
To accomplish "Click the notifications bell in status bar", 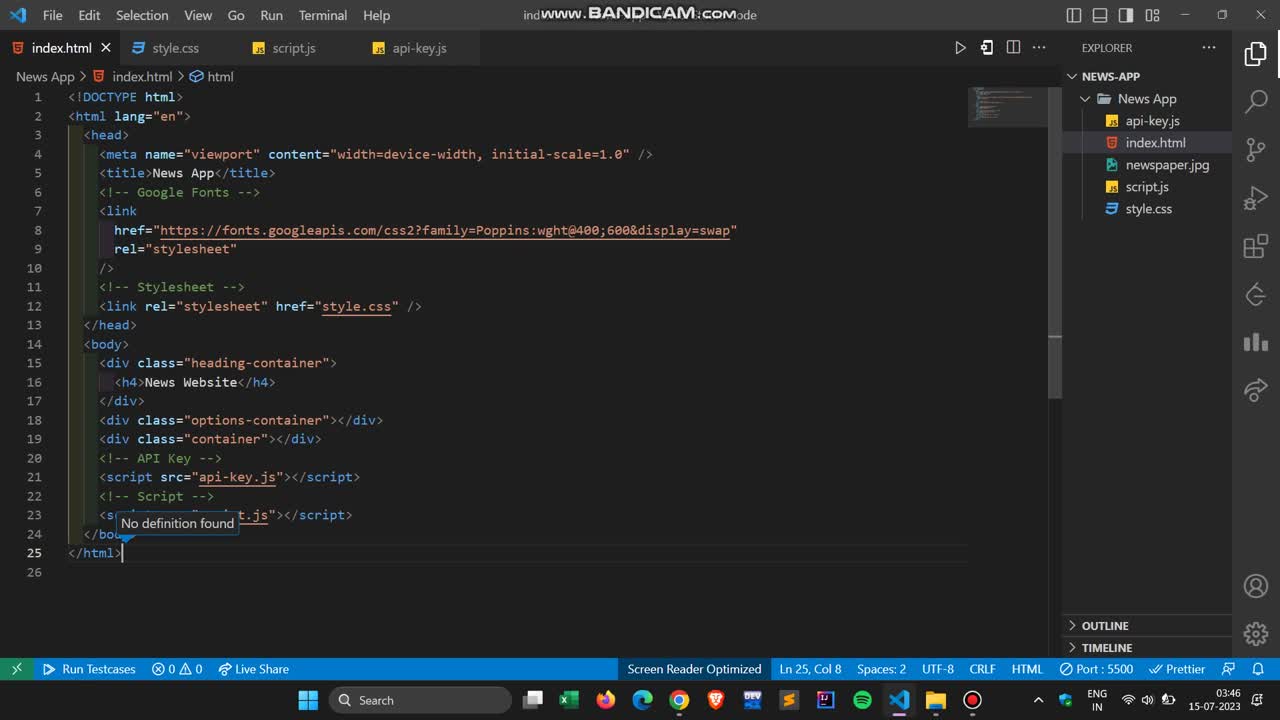I will (1258, 669).
